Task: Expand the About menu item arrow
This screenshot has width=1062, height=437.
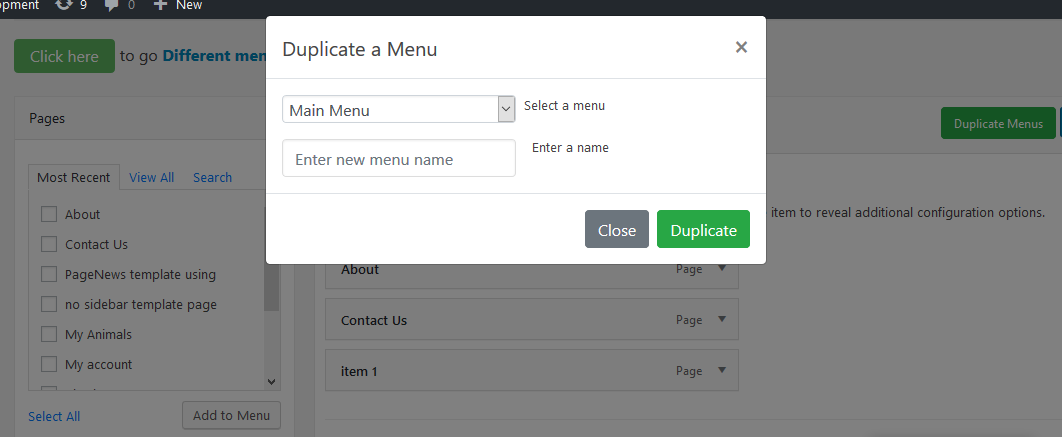Action: pyautogui.click(x=722, y=268)
